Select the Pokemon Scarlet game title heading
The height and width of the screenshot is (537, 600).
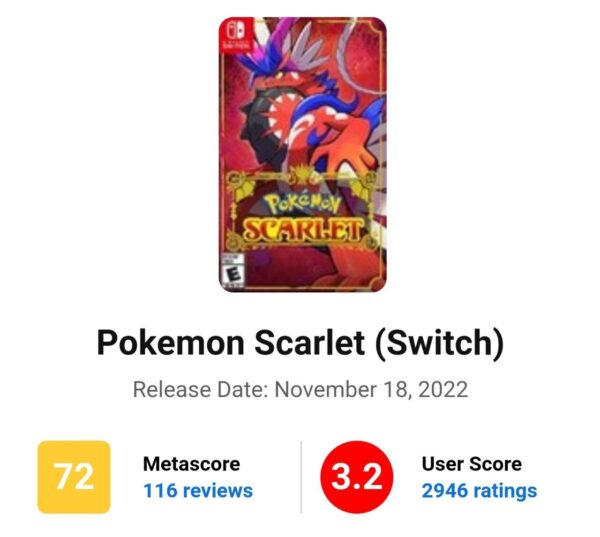tap(218, 343)
